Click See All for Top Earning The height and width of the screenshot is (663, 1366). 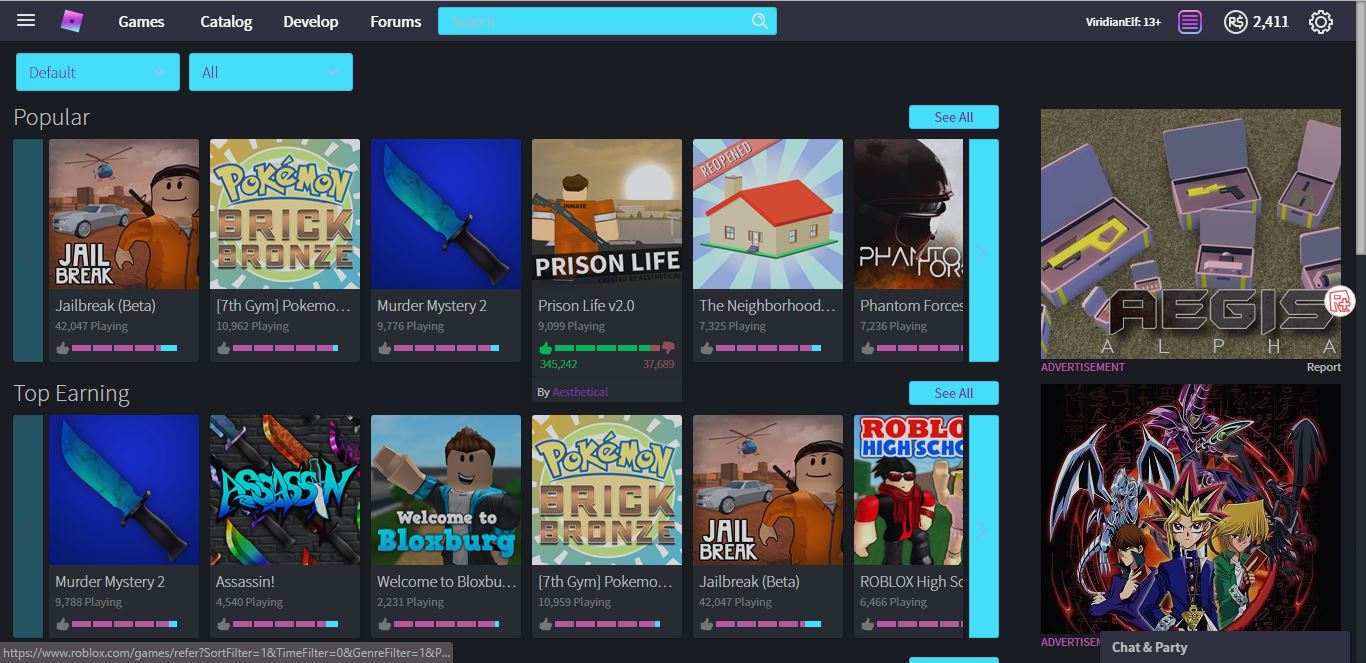pyautogui.click(x=954, y=393)
